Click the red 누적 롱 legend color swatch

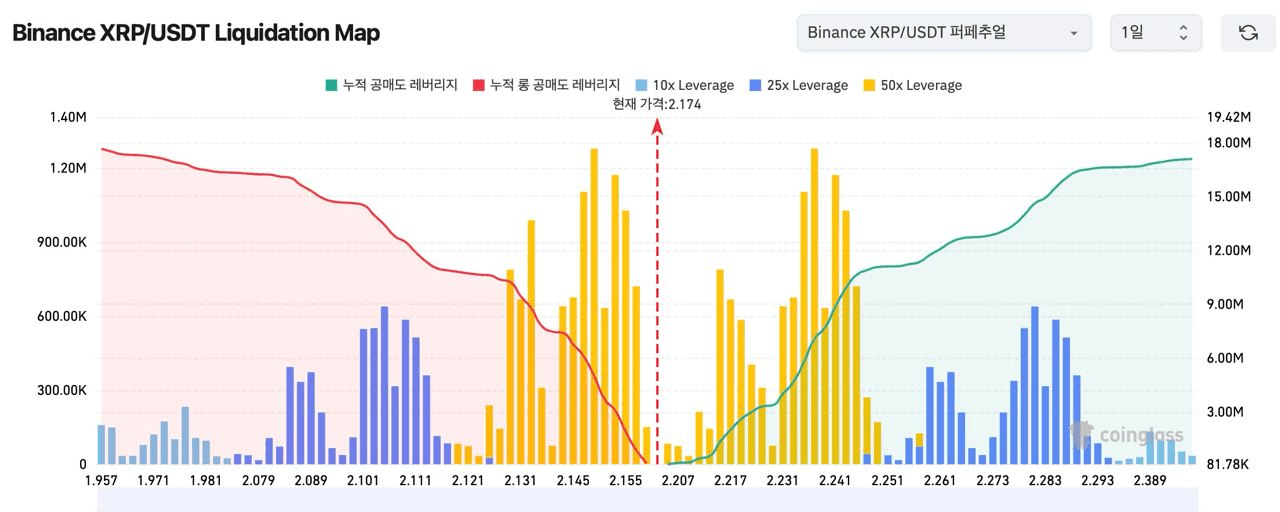coord(479,85)
